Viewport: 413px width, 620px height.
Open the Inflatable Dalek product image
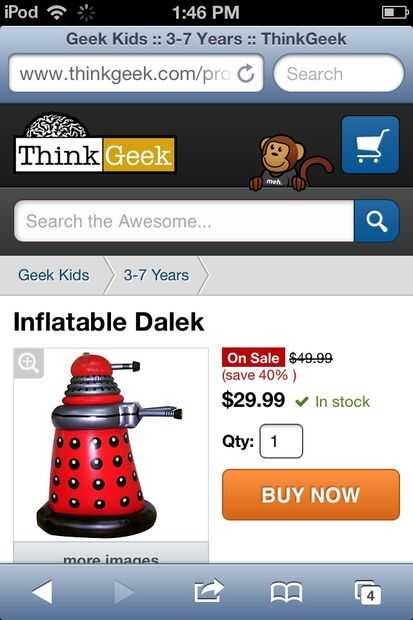(111, 445)
